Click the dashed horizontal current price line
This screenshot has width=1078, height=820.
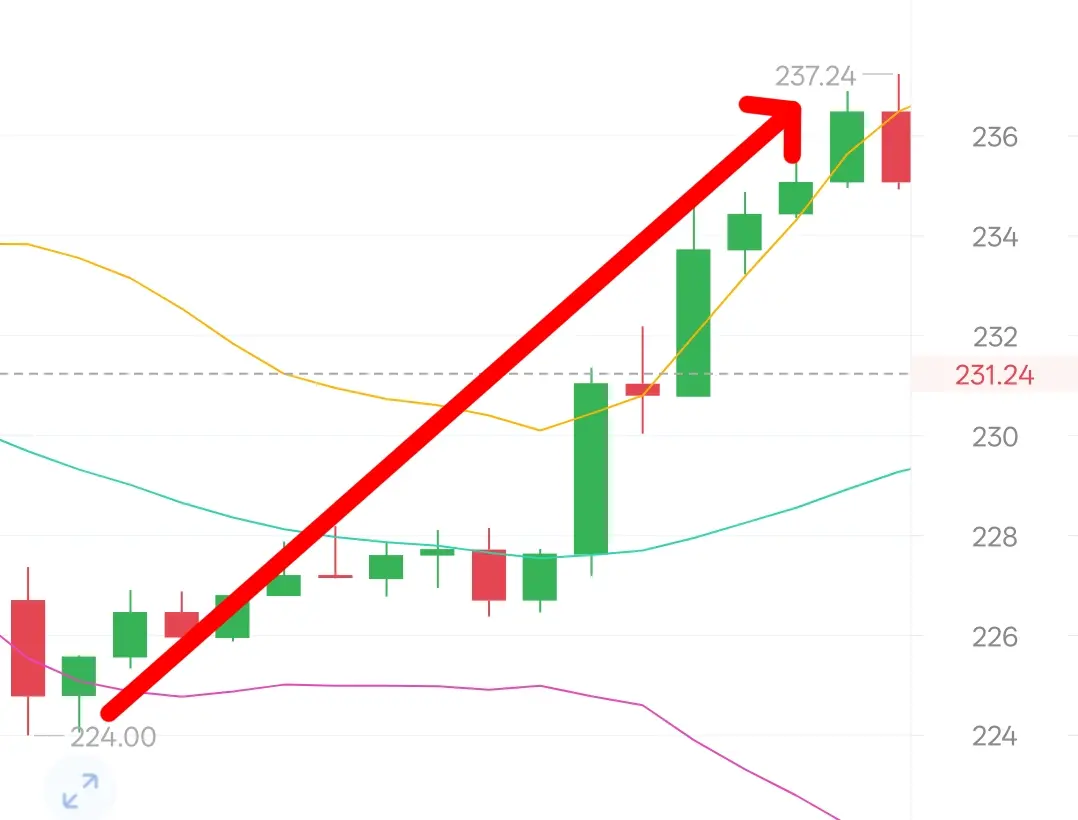pyautogui.click(x=455, y=374)
